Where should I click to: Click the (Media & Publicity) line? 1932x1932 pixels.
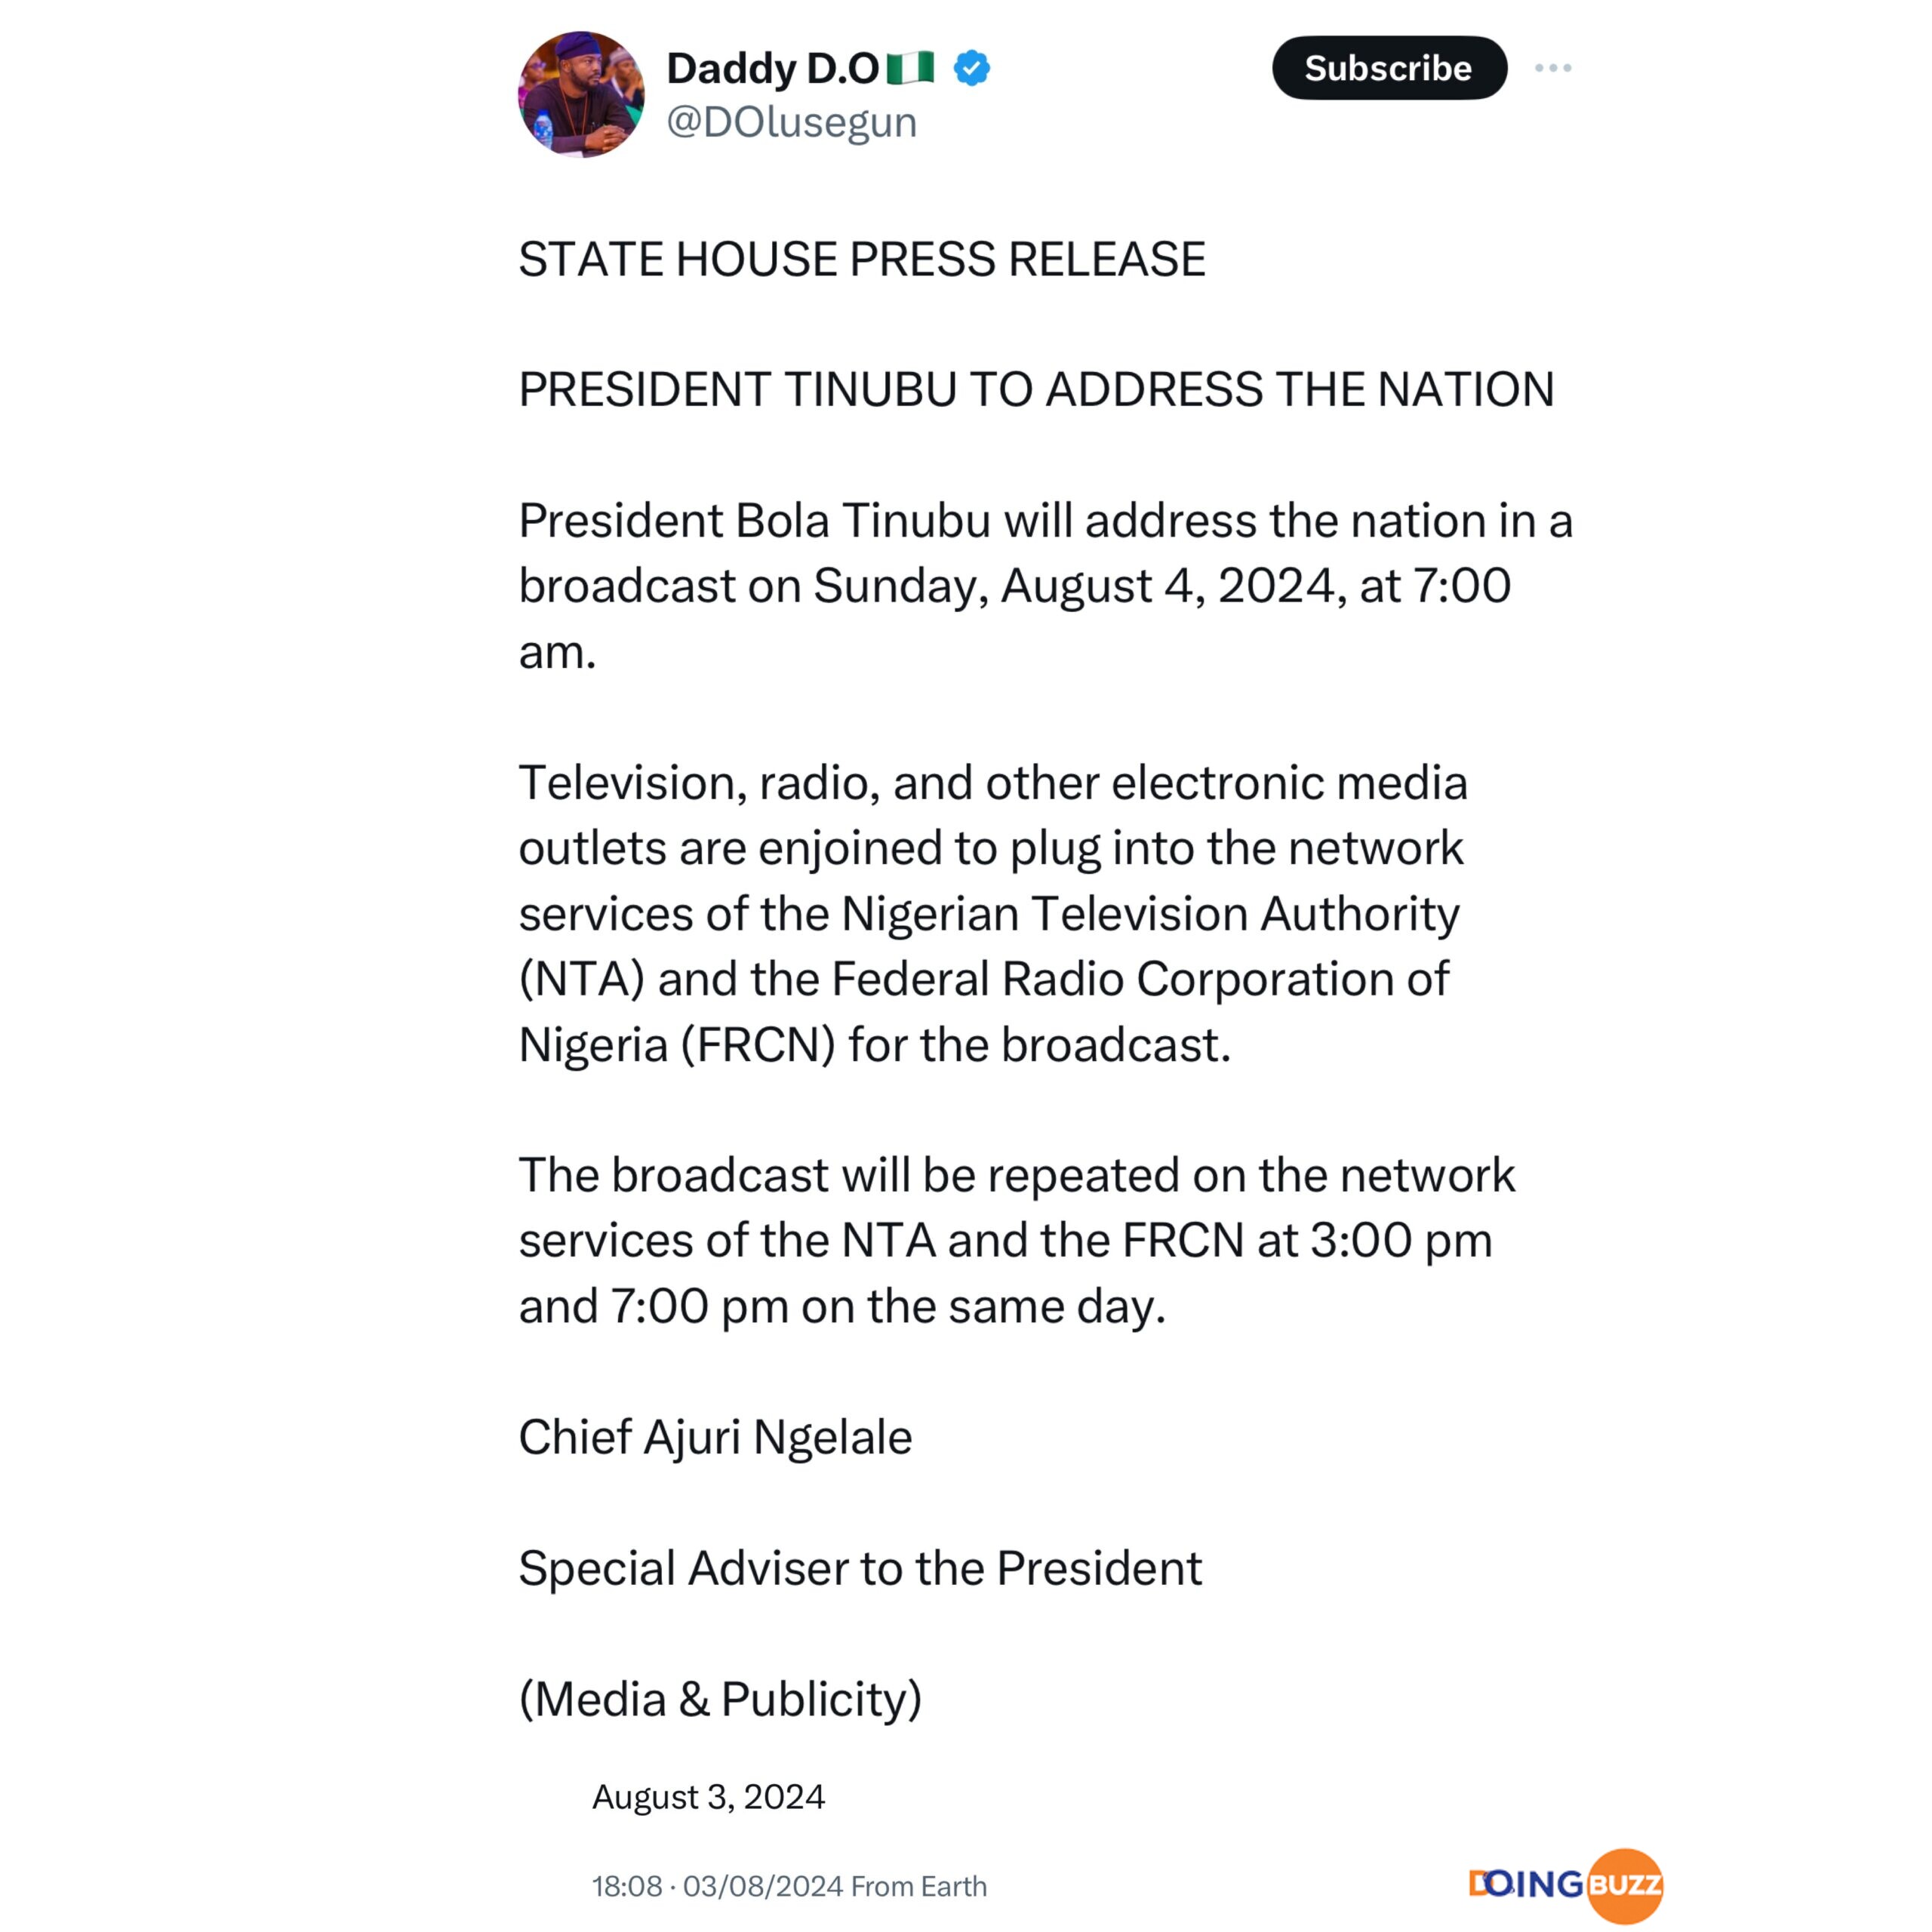(x=720, y=1699)
